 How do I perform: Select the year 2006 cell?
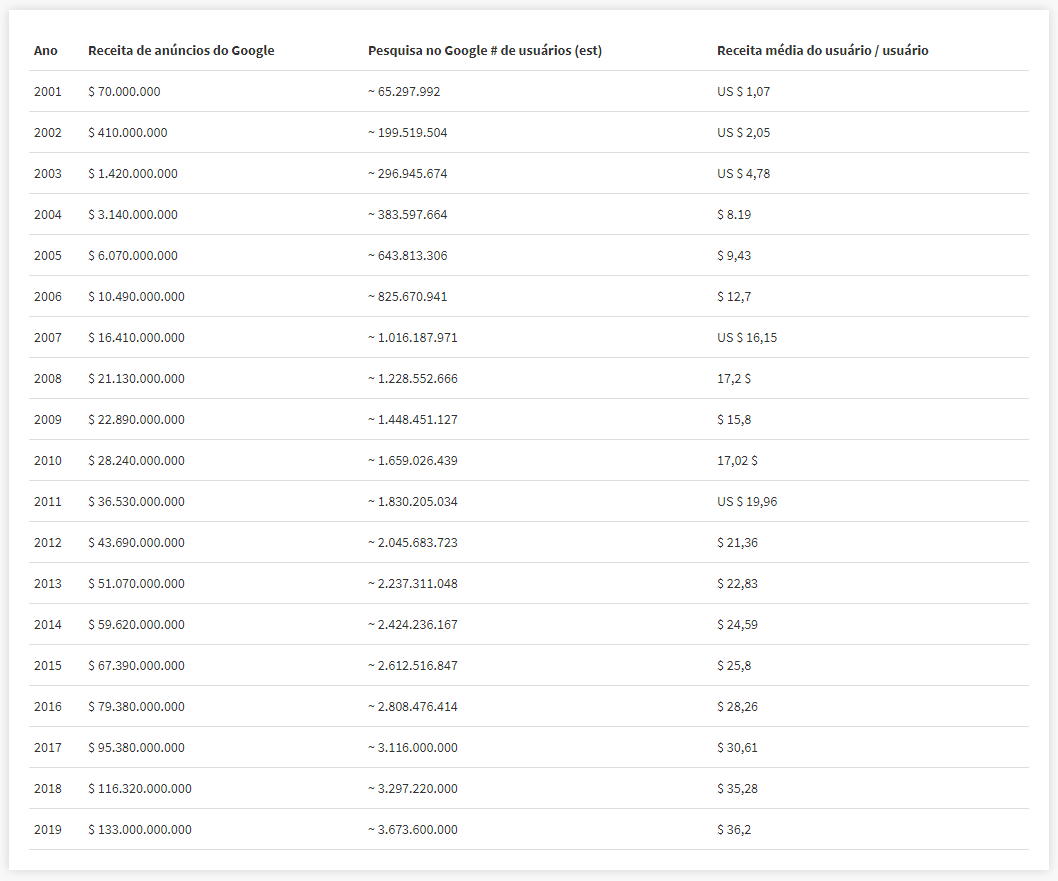pos(48,297)
